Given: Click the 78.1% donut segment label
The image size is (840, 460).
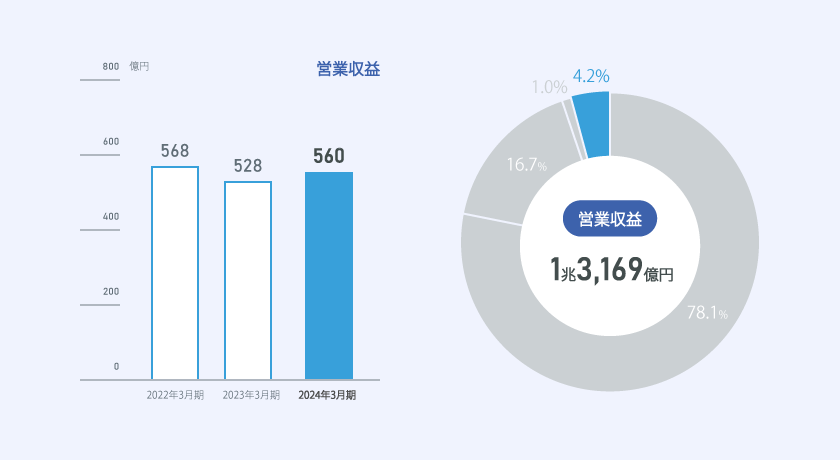Looking at the screenshot, I should 707,312.
